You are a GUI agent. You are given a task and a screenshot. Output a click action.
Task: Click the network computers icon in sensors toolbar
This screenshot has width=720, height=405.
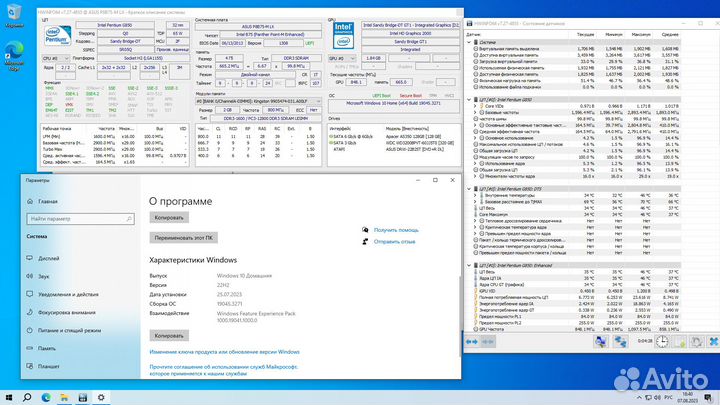(x=600, y=342)
